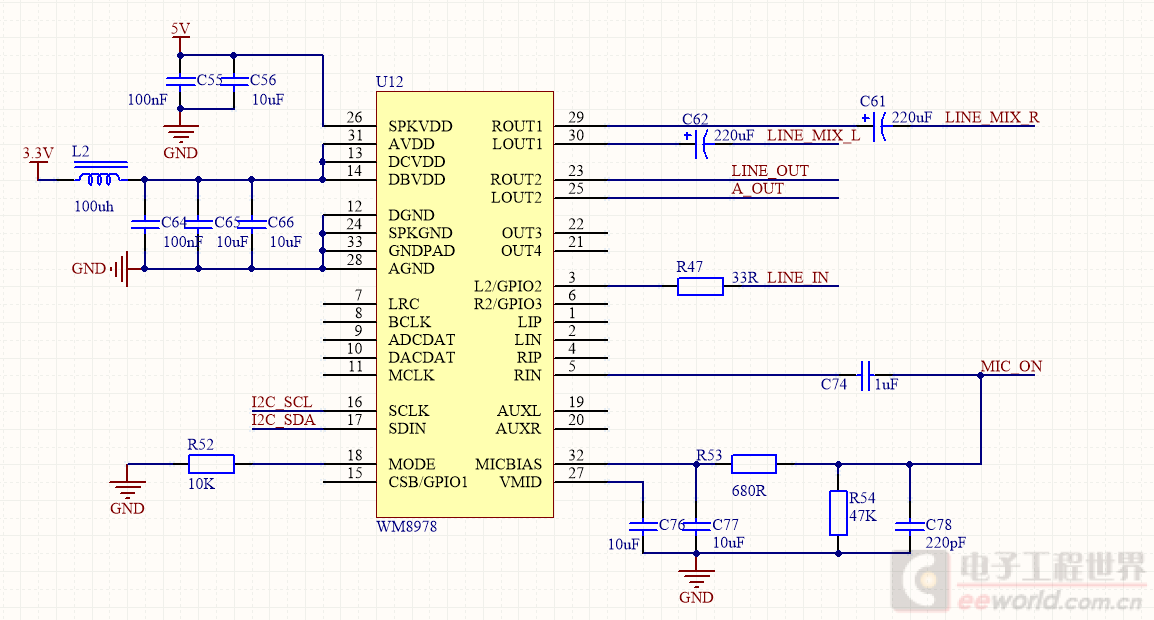Image resolution: width=1154 pixels, height=620 pixels.
Task: Select the L2 inductor symbol
Action: pos(100,175)
